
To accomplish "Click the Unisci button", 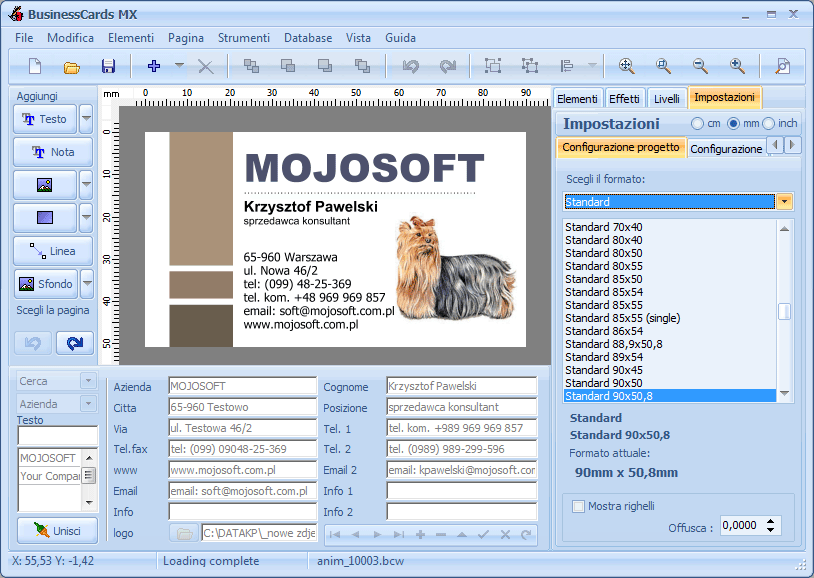I will pos(57,531).
